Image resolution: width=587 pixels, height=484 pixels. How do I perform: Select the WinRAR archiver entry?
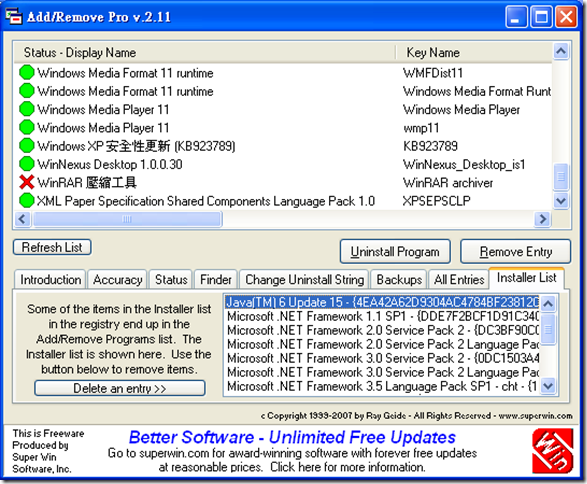point(283,182)
